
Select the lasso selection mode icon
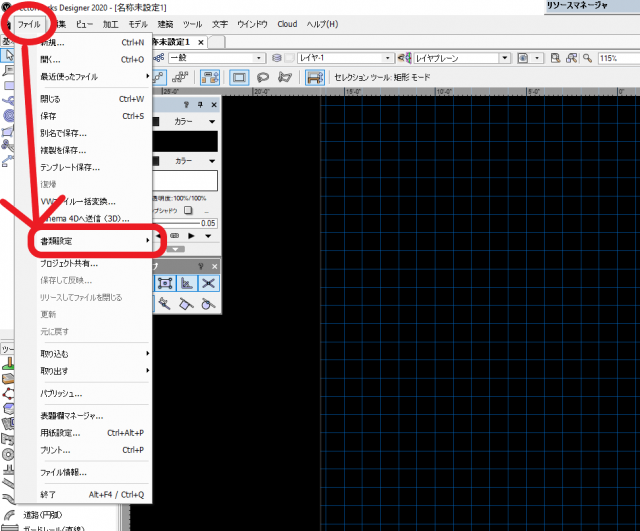[x=264, y=78]
